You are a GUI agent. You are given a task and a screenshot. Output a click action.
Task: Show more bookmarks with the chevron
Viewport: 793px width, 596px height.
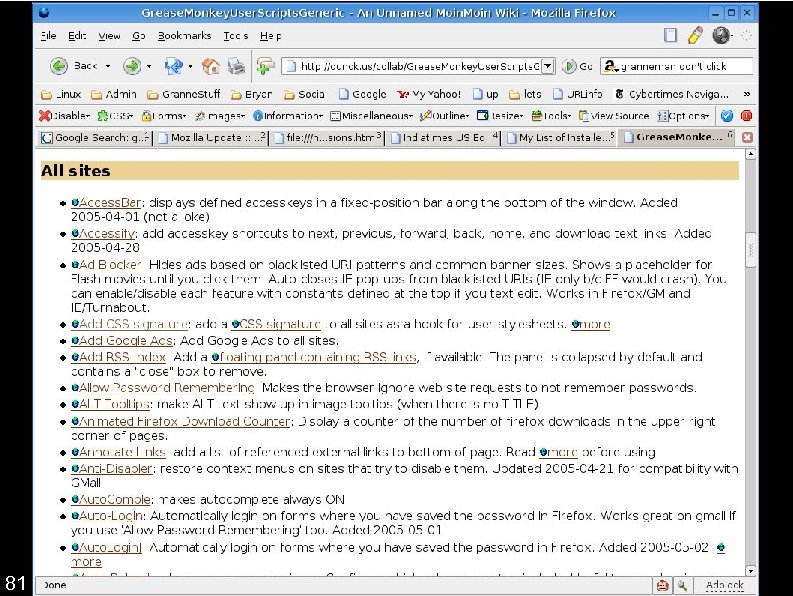(746, 94)
